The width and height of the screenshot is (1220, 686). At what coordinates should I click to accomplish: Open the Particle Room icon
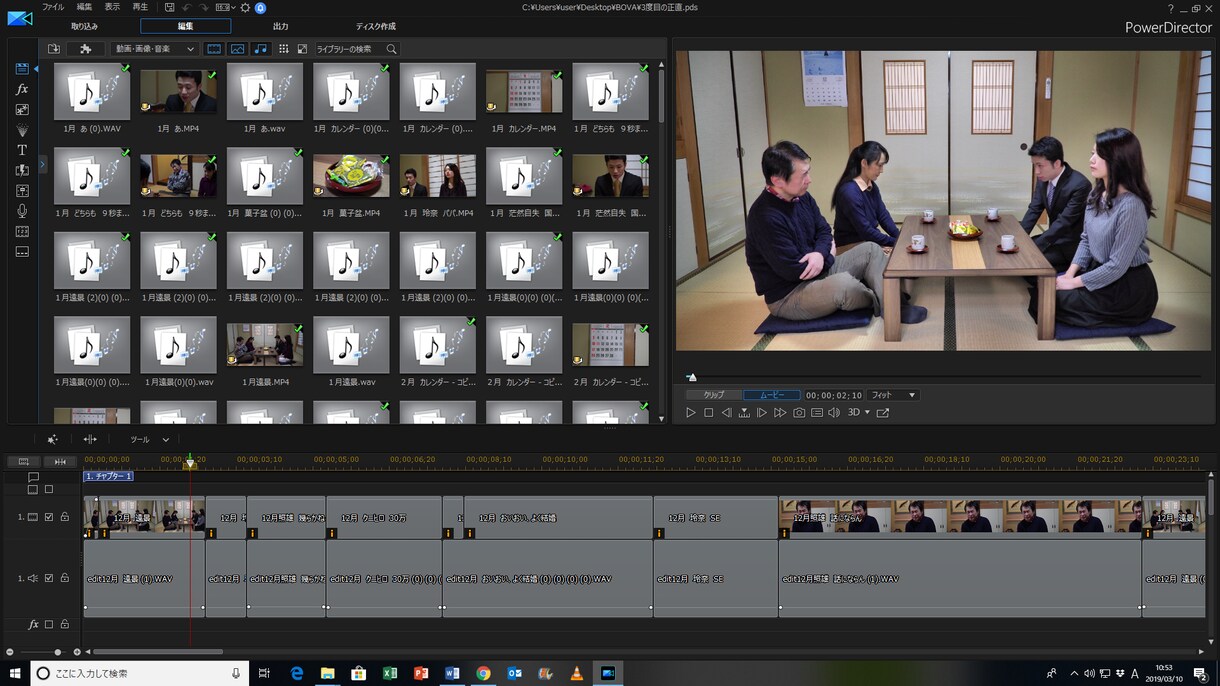pyautogui.click(x=22, y=130)
